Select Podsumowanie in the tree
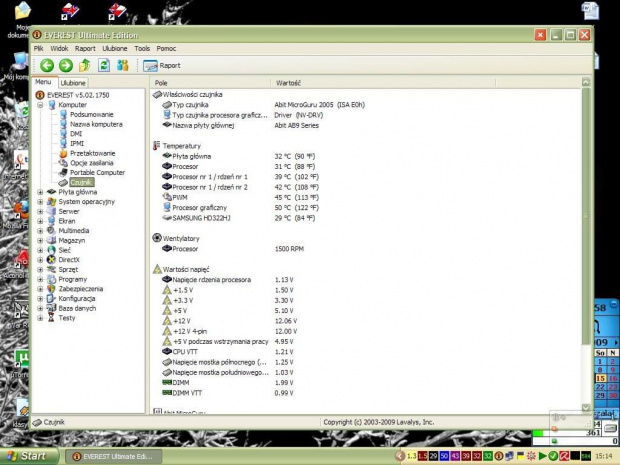This screenshot has width=620, height=465. click(x=92, y=114)
